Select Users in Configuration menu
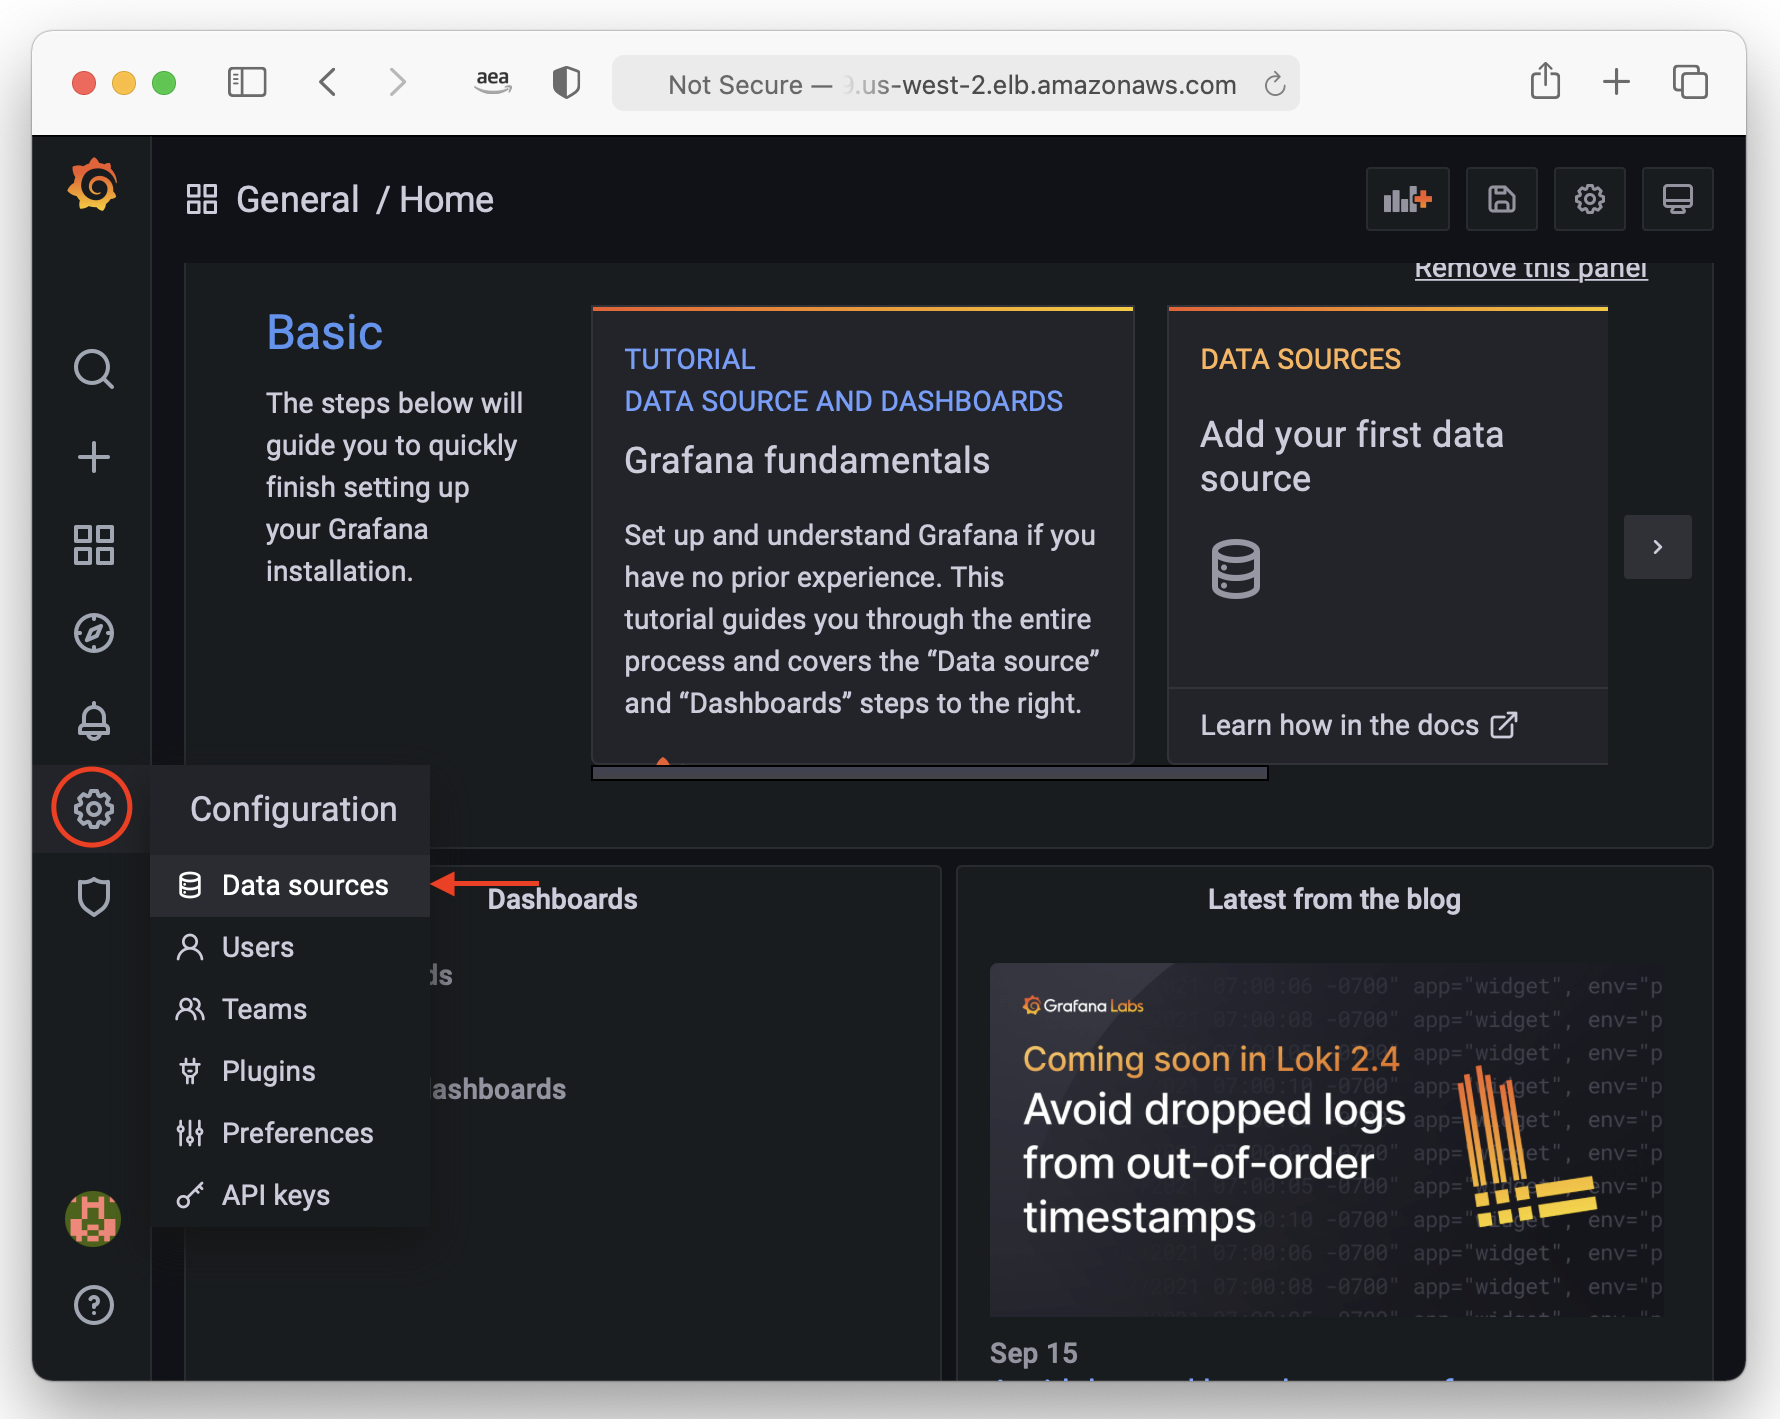This screenshot has width=1780, height=1419. (x=290, y=947)
